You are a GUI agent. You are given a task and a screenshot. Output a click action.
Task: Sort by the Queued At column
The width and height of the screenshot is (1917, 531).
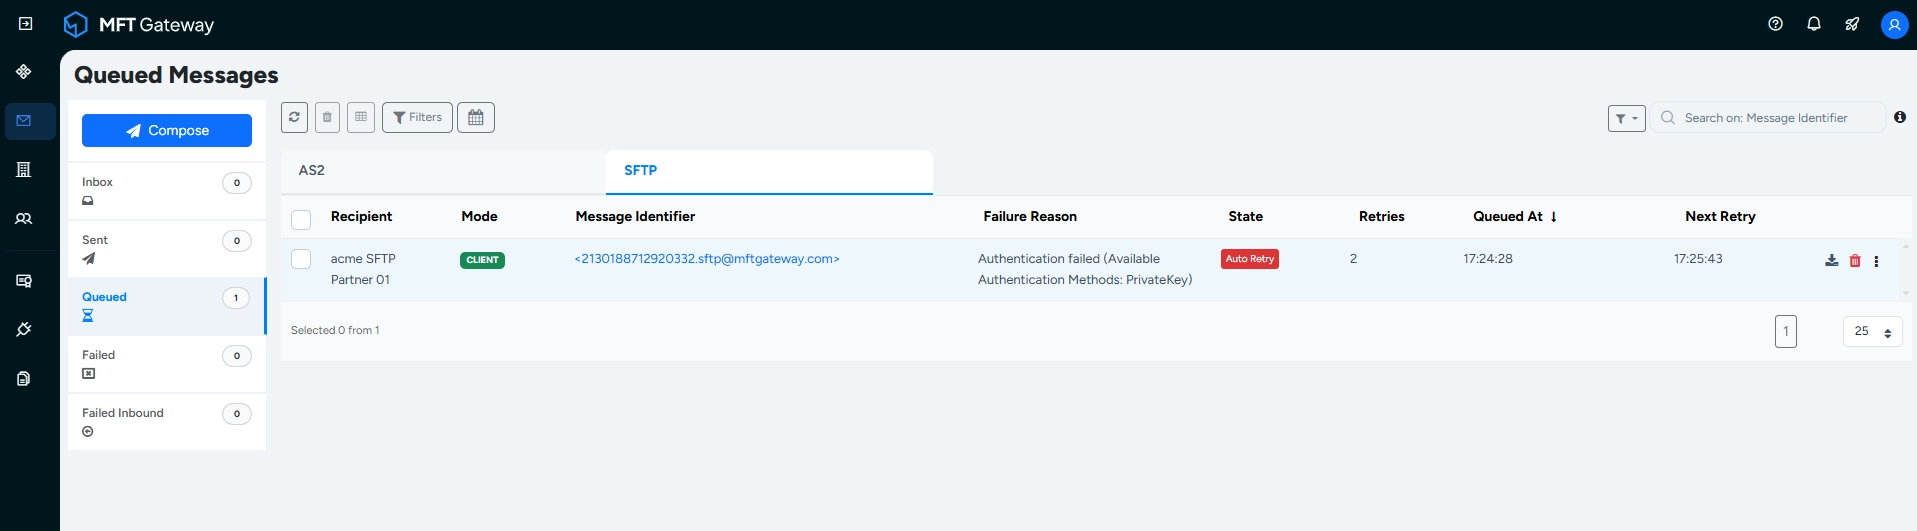(1515, 216)
